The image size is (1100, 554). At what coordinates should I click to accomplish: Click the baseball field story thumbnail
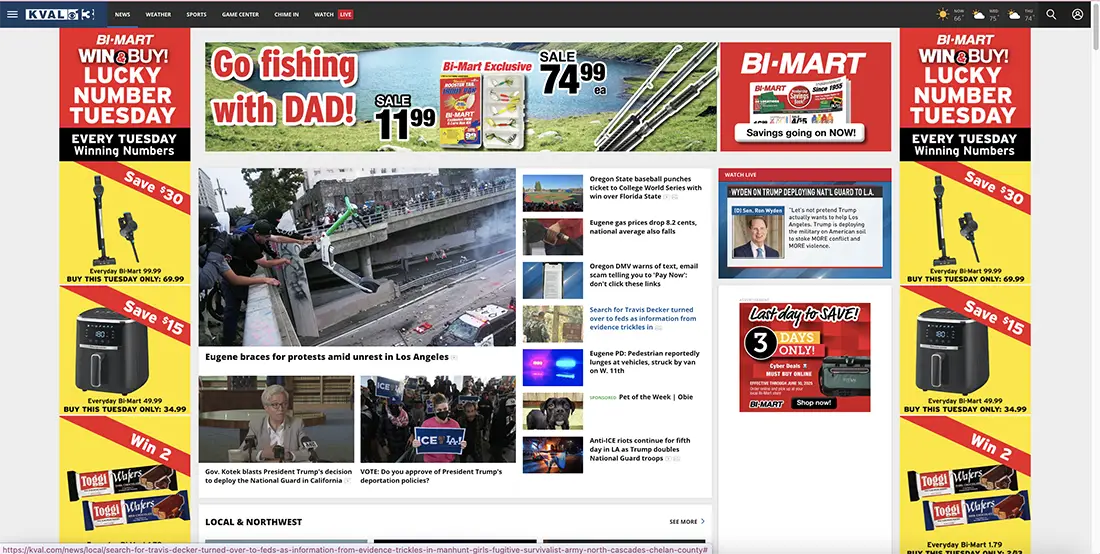pos(553,193)
